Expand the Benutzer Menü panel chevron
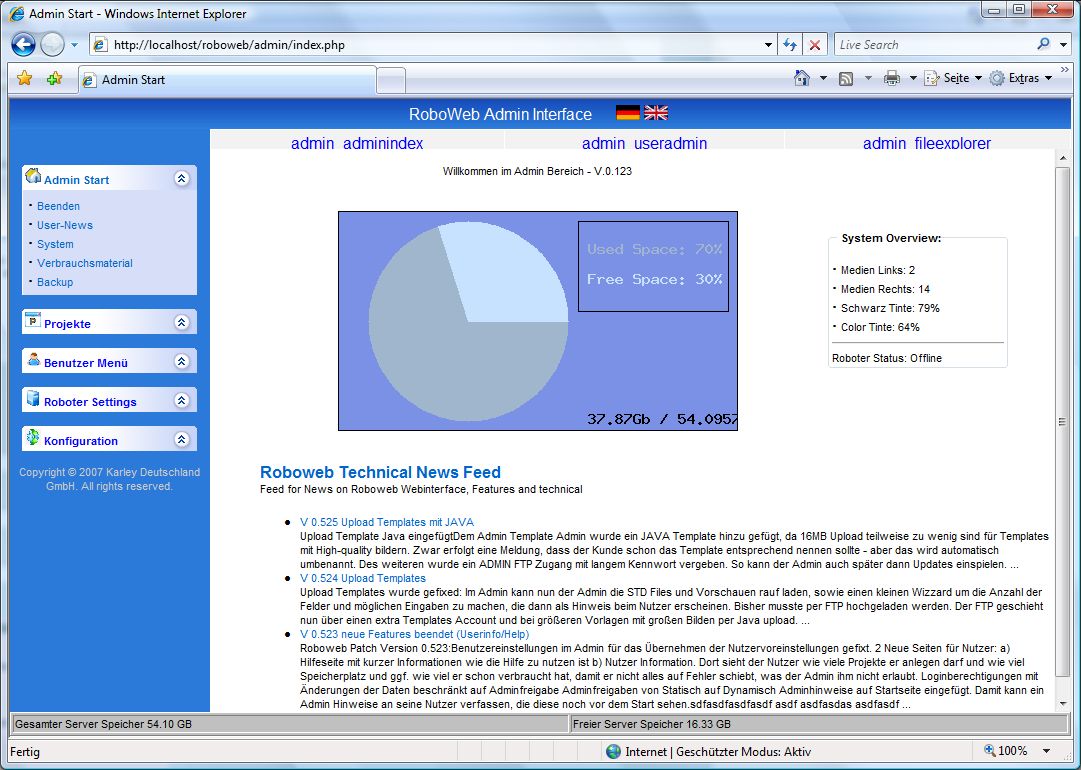This screenshot has width=1081, height=770. [x=181, y=361]
